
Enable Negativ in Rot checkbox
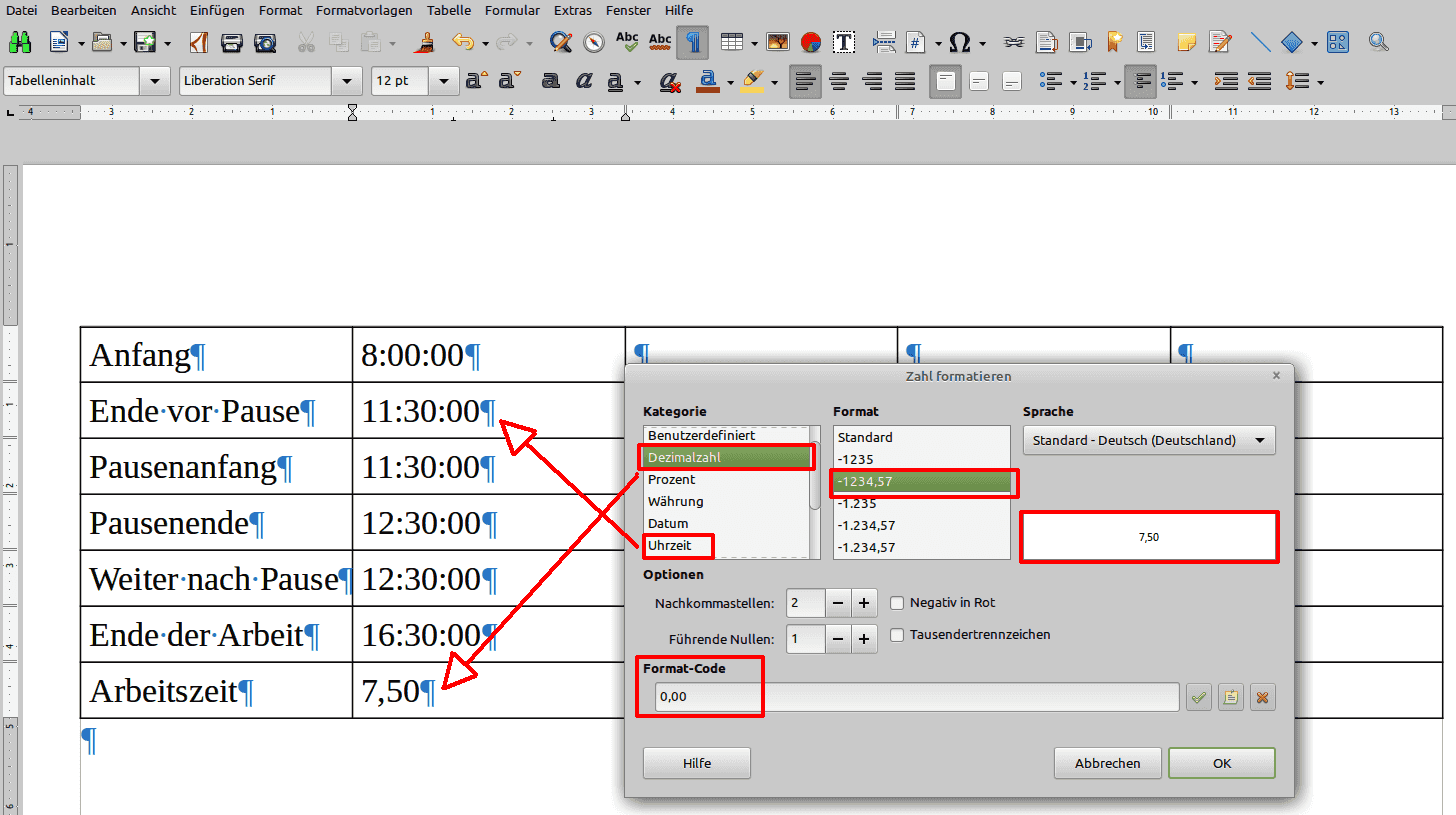point(897,603)
